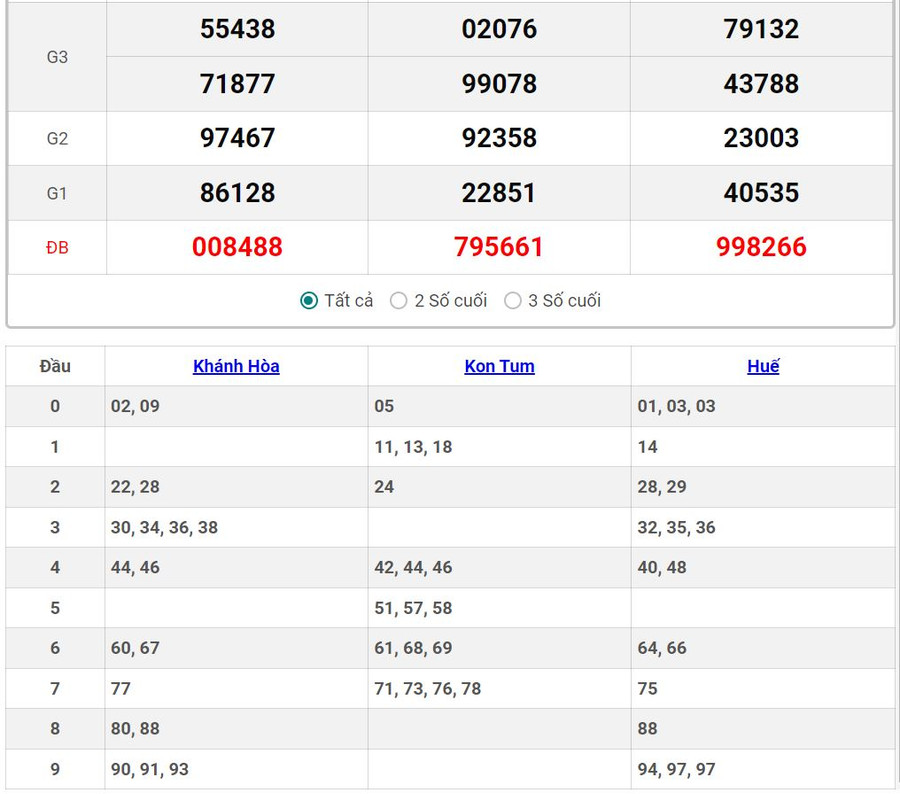Click the G3 result 55438
The image size is (900, 794).
(237, 29)
